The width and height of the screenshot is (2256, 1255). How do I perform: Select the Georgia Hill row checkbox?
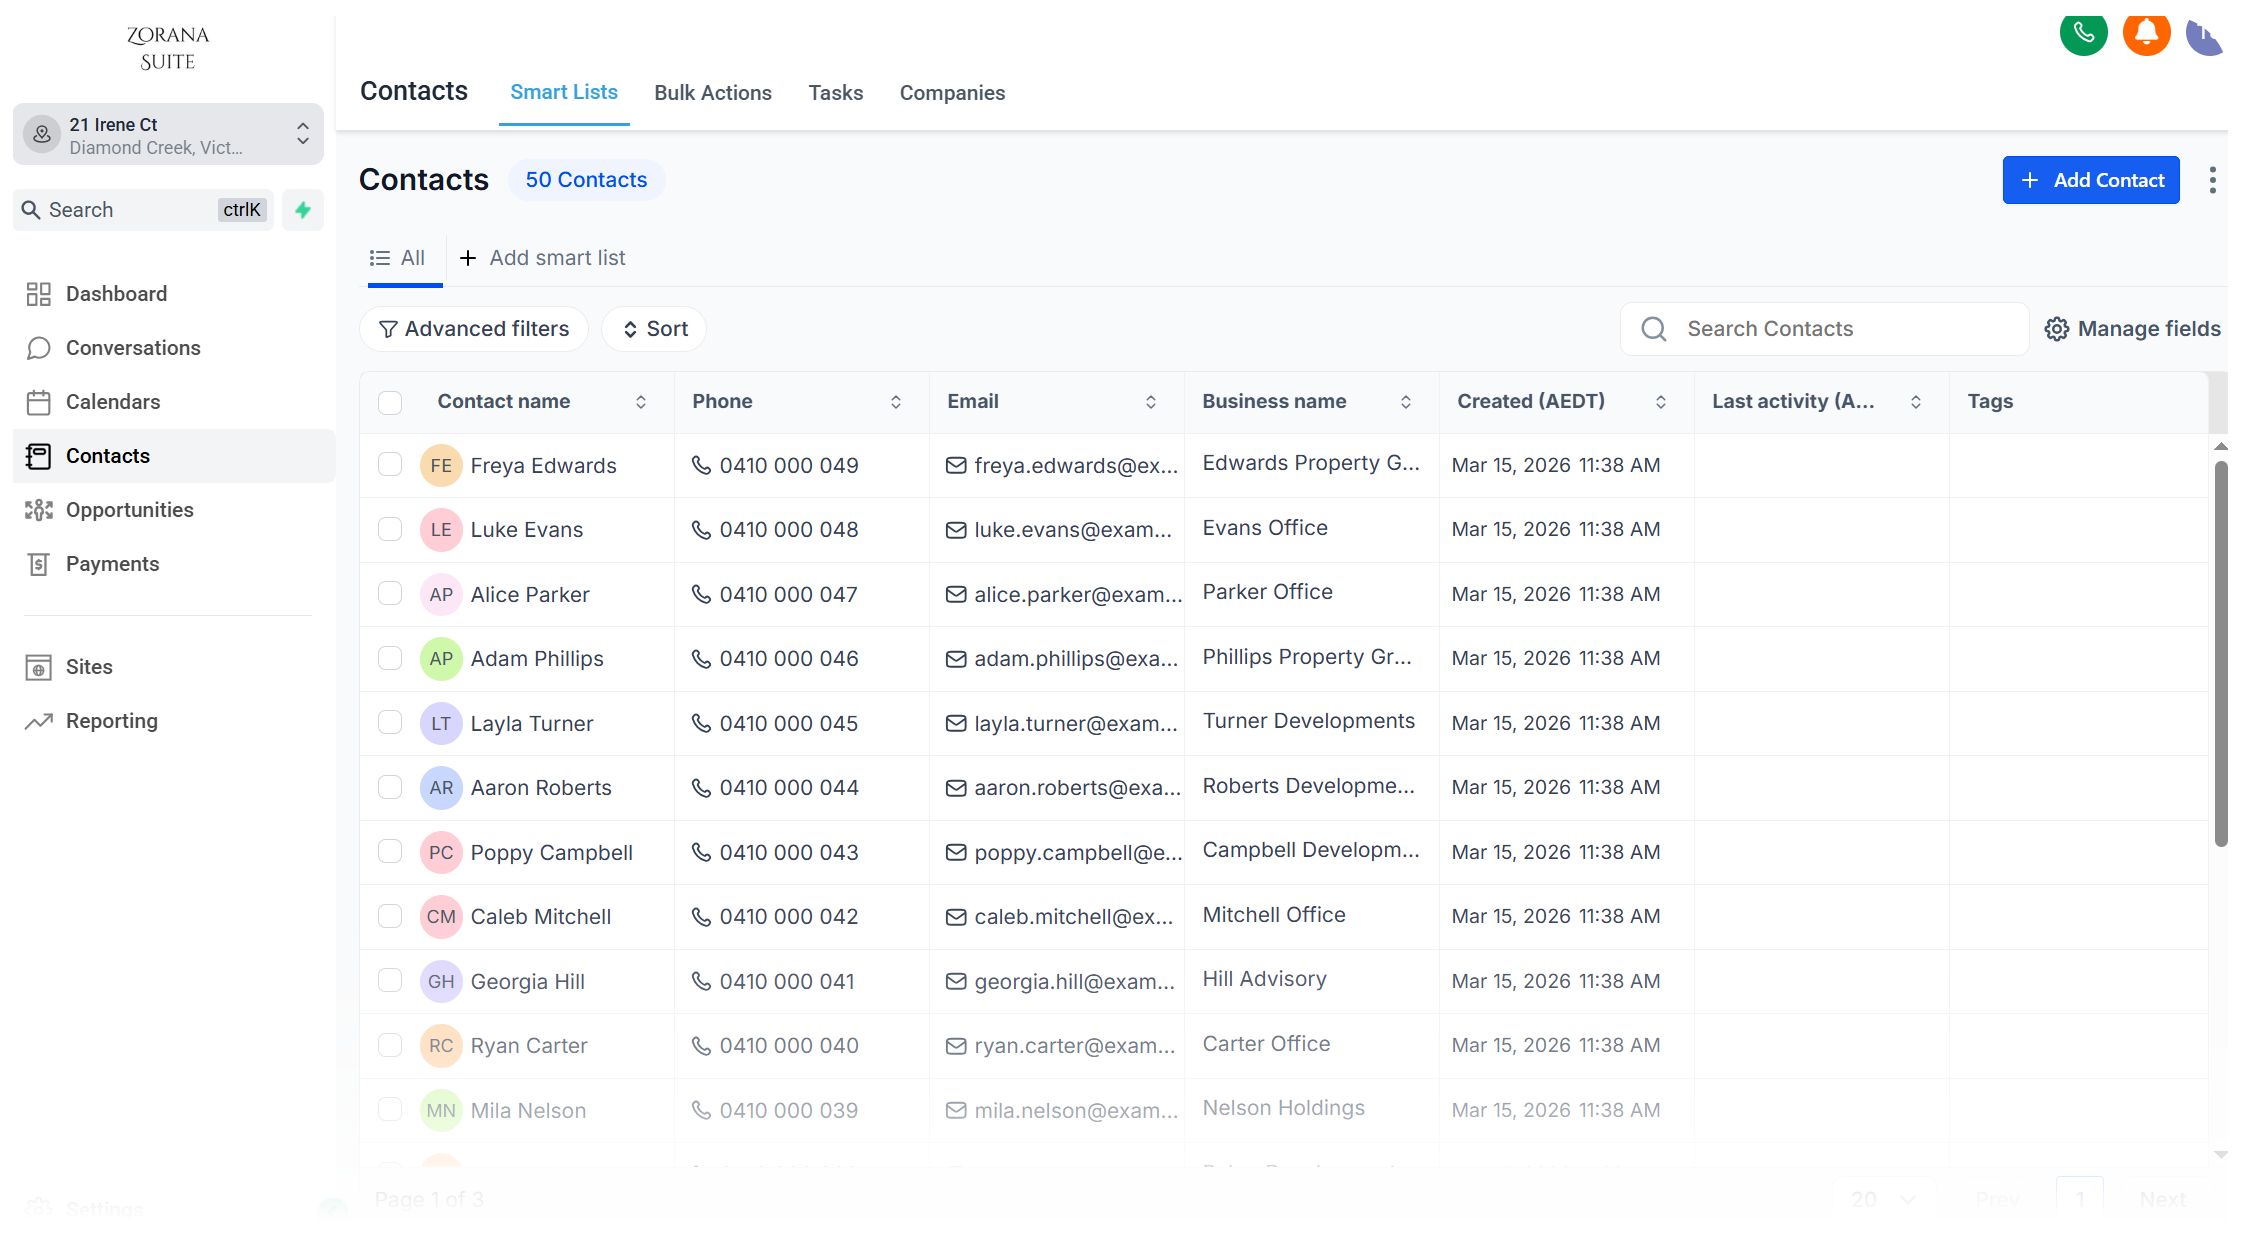coord(390,981)
